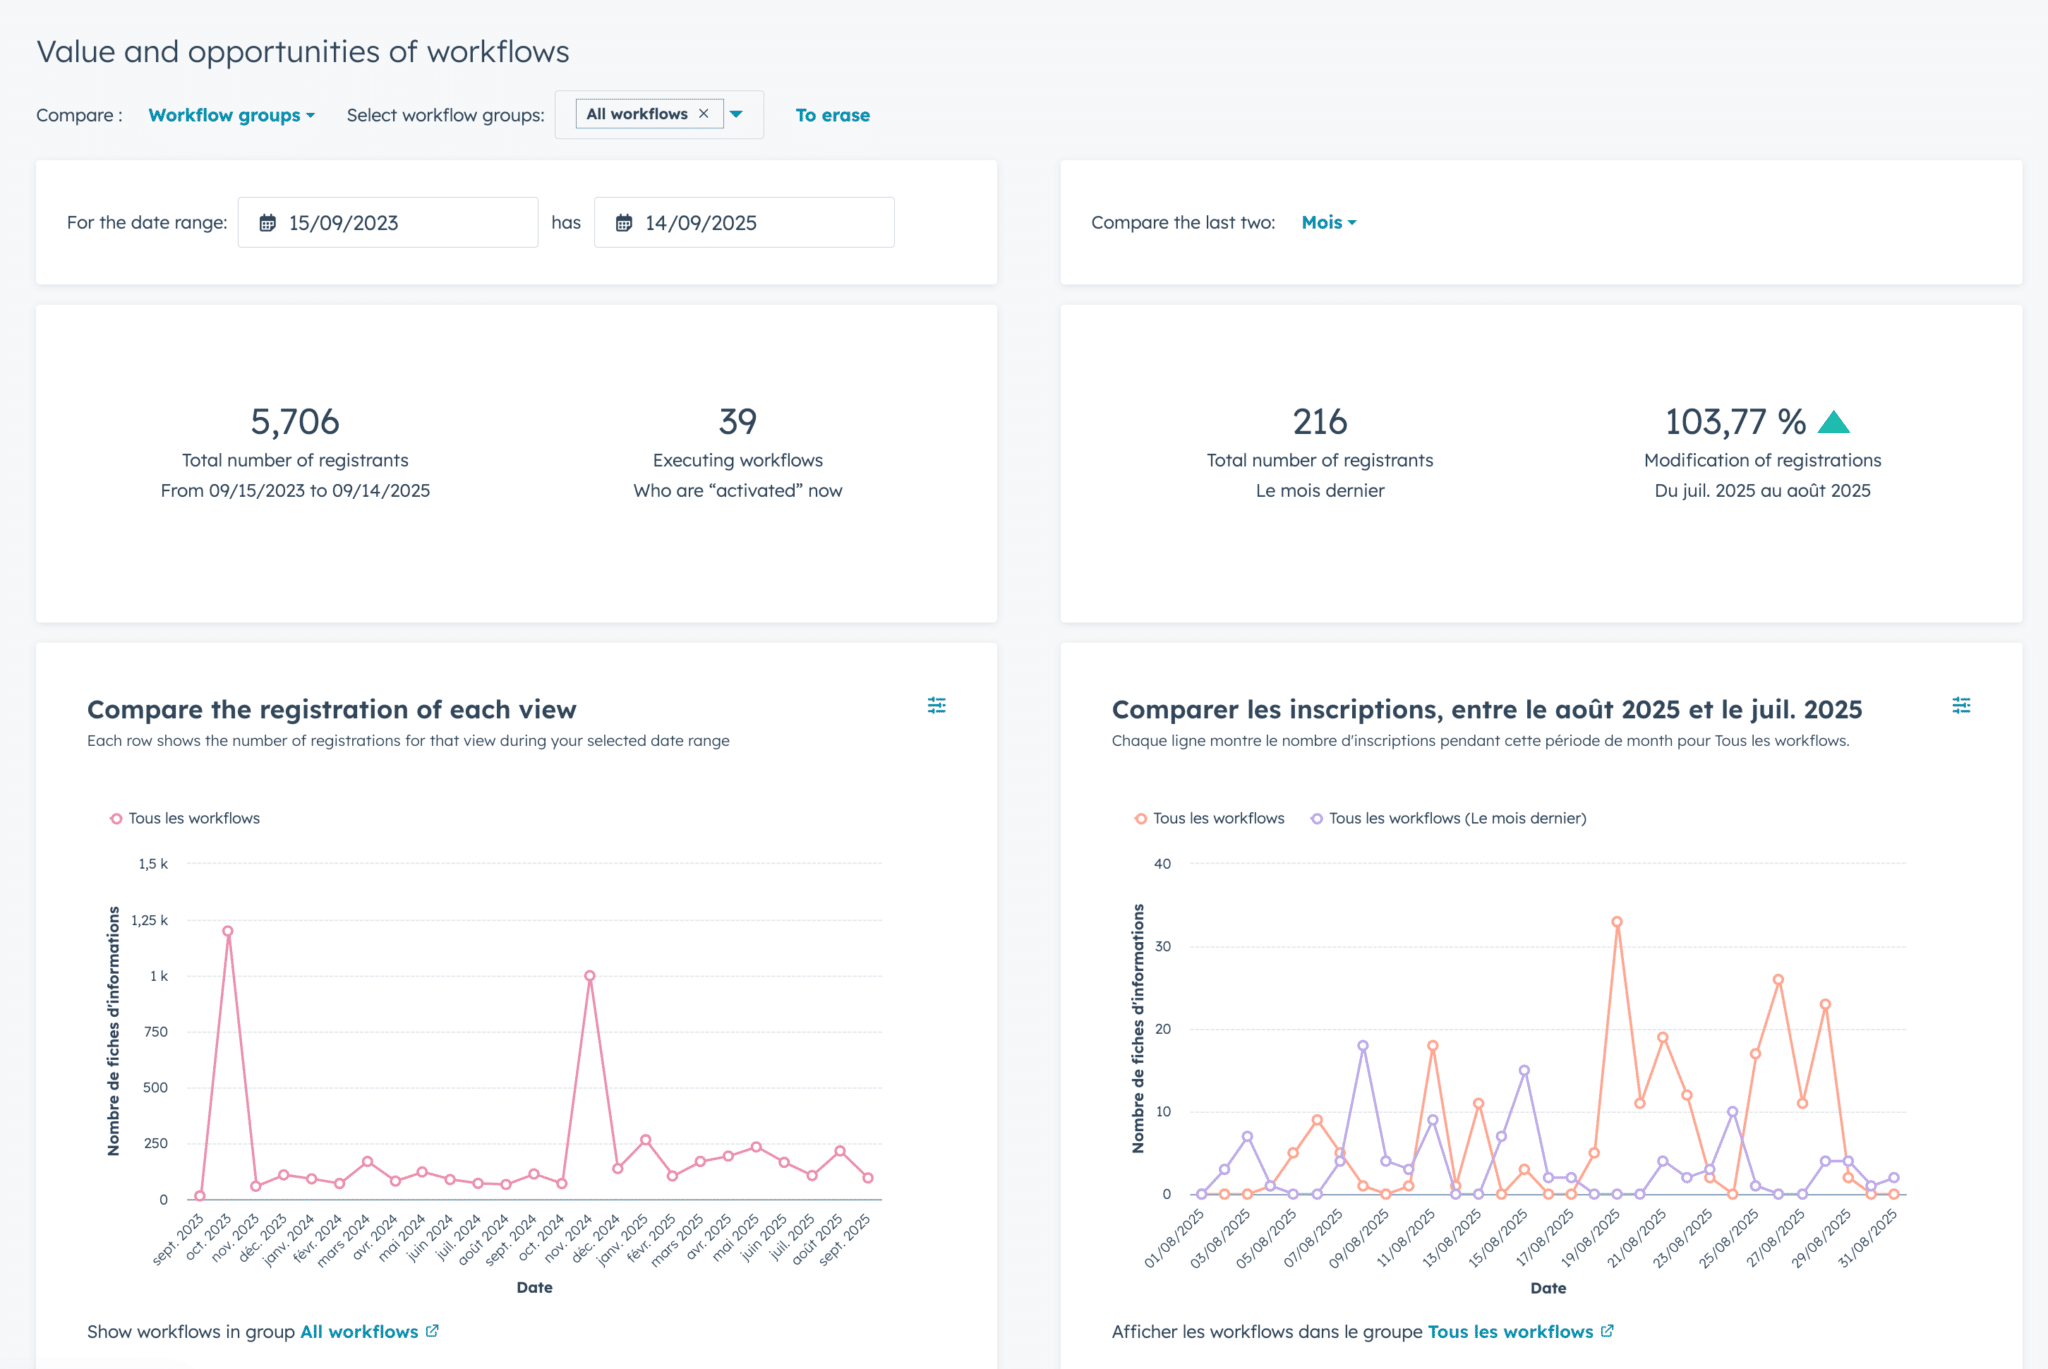
Task: Click the 31/08/2025 axis date label
Action: point(1869,1238)
